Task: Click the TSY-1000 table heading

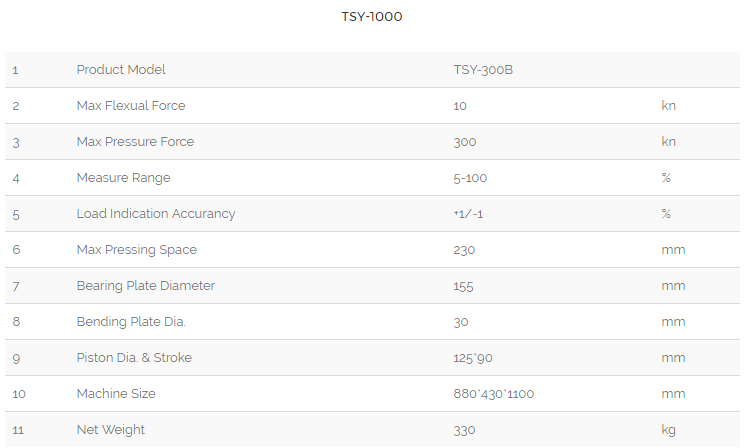Action: coord(372,17)
